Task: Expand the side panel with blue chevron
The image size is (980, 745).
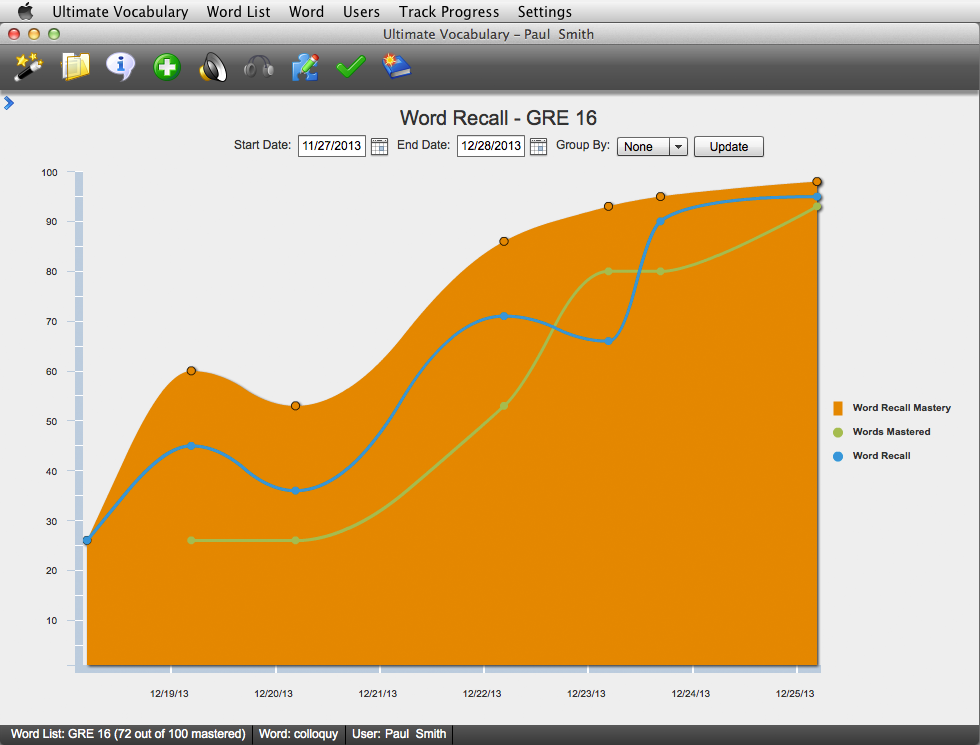Action: [9, 102]
